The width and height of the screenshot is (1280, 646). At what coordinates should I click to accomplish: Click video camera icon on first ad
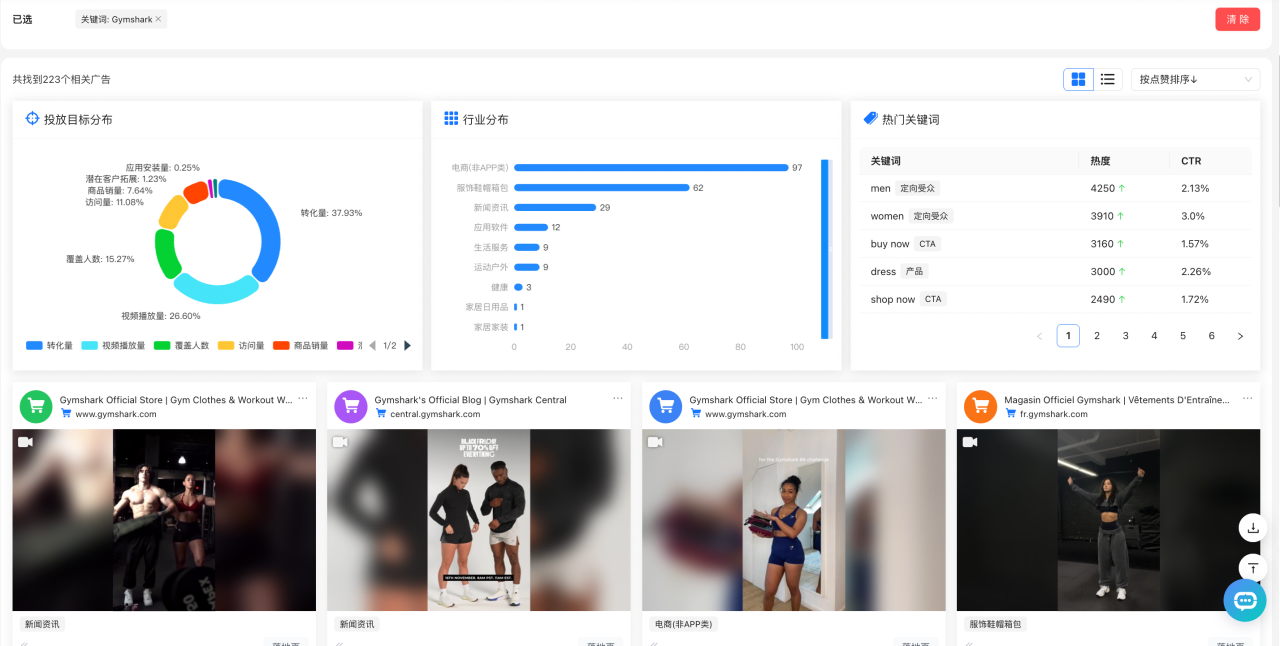(26, 442)
